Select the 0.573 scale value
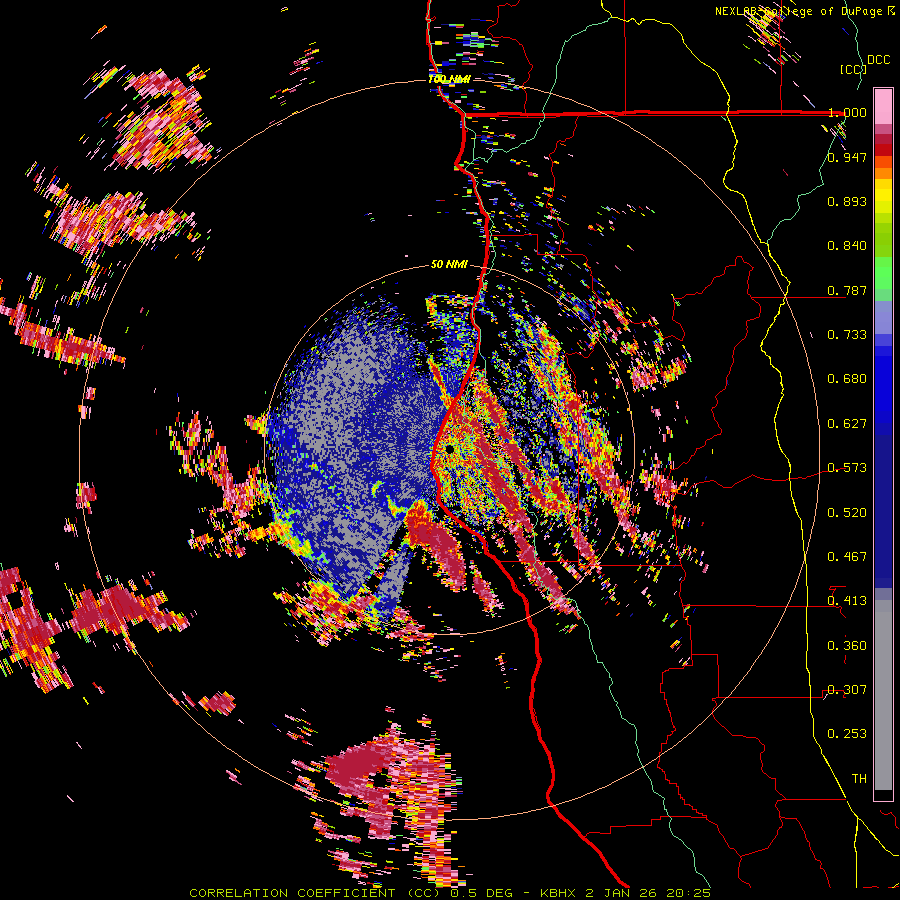The image size is (900, 900). pyautogui.click(x=847, y=468)
